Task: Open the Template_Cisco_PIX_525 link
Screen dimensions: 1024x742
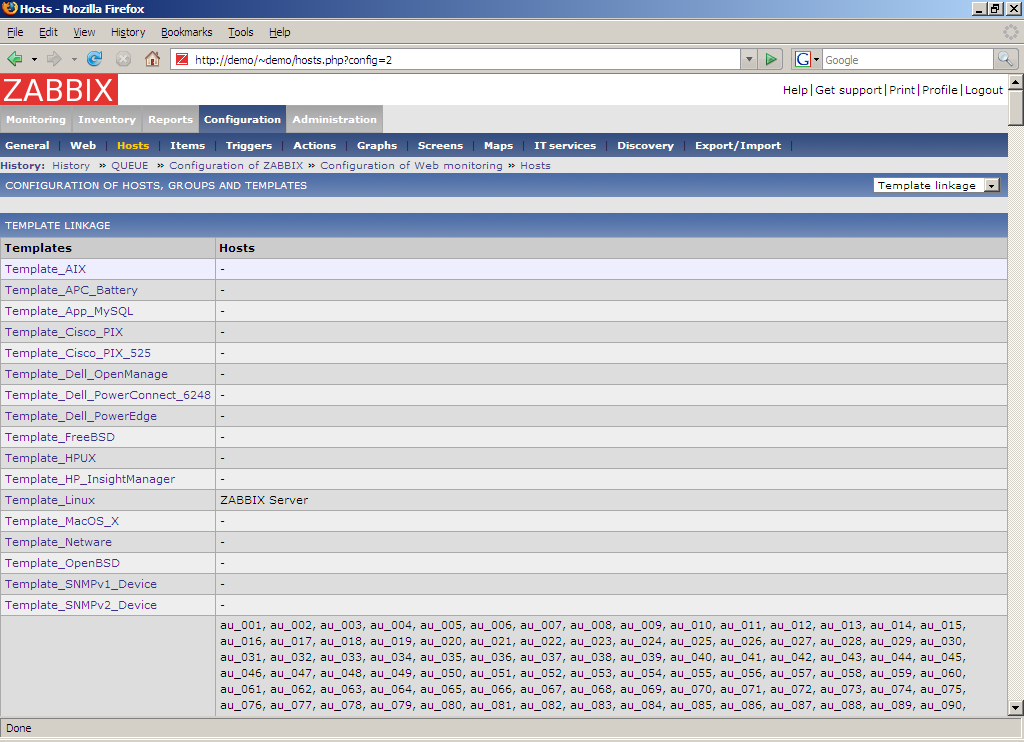Action: click(78, 353)
